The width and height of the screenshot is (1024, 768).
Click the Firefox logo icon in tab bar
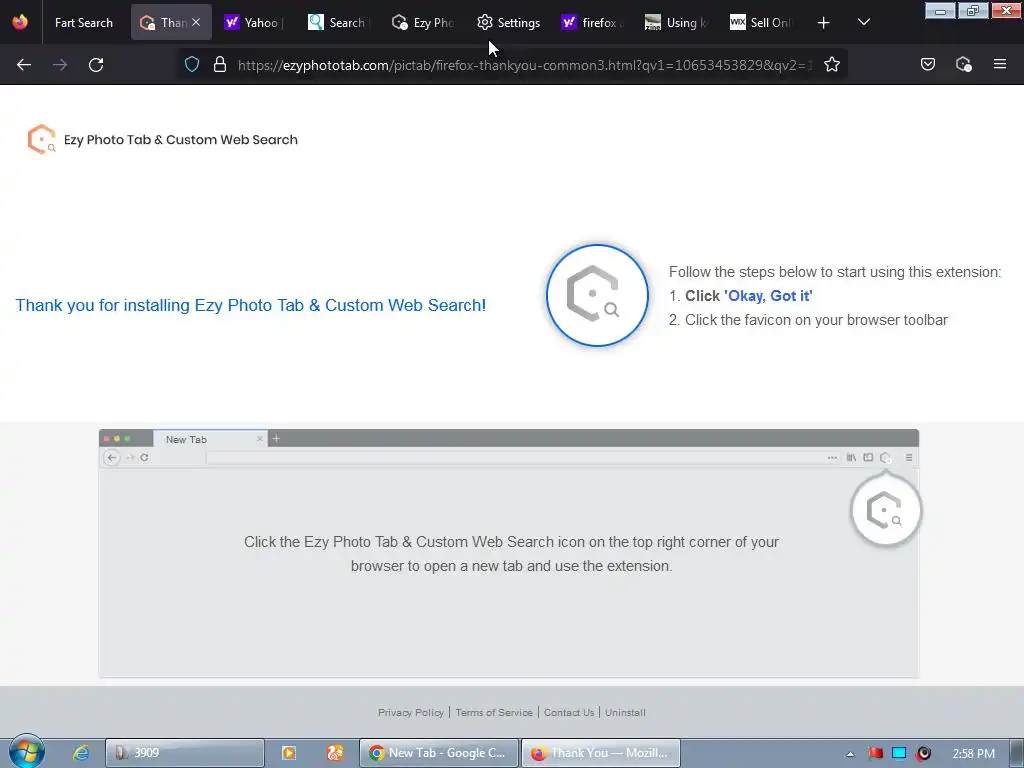[x=20, y=22]
